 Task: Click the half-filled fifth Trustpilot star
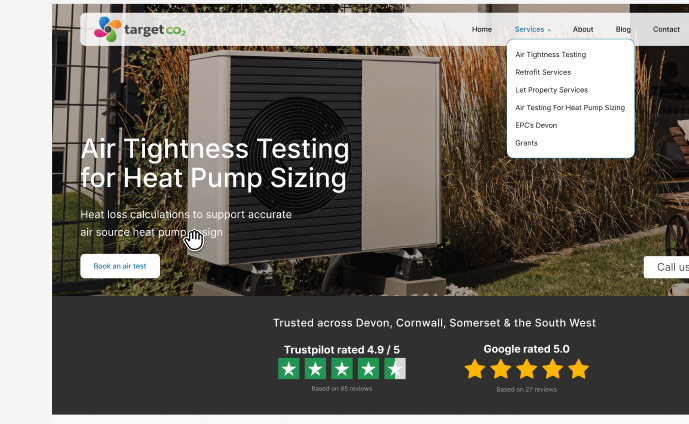point(395,369)
